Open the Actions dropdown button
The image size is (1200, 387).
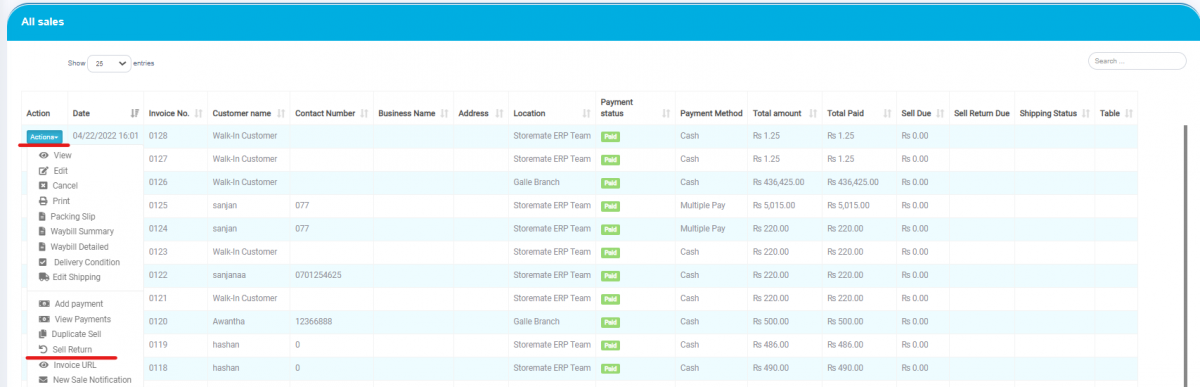coord(44,136)
